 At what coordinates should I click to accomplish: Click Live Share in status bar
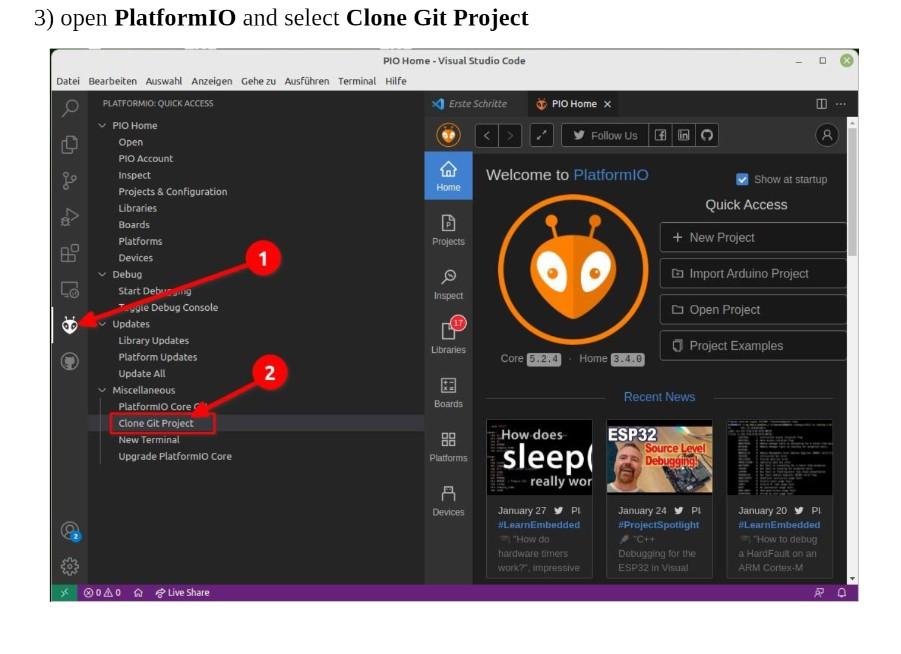[182, 593]
